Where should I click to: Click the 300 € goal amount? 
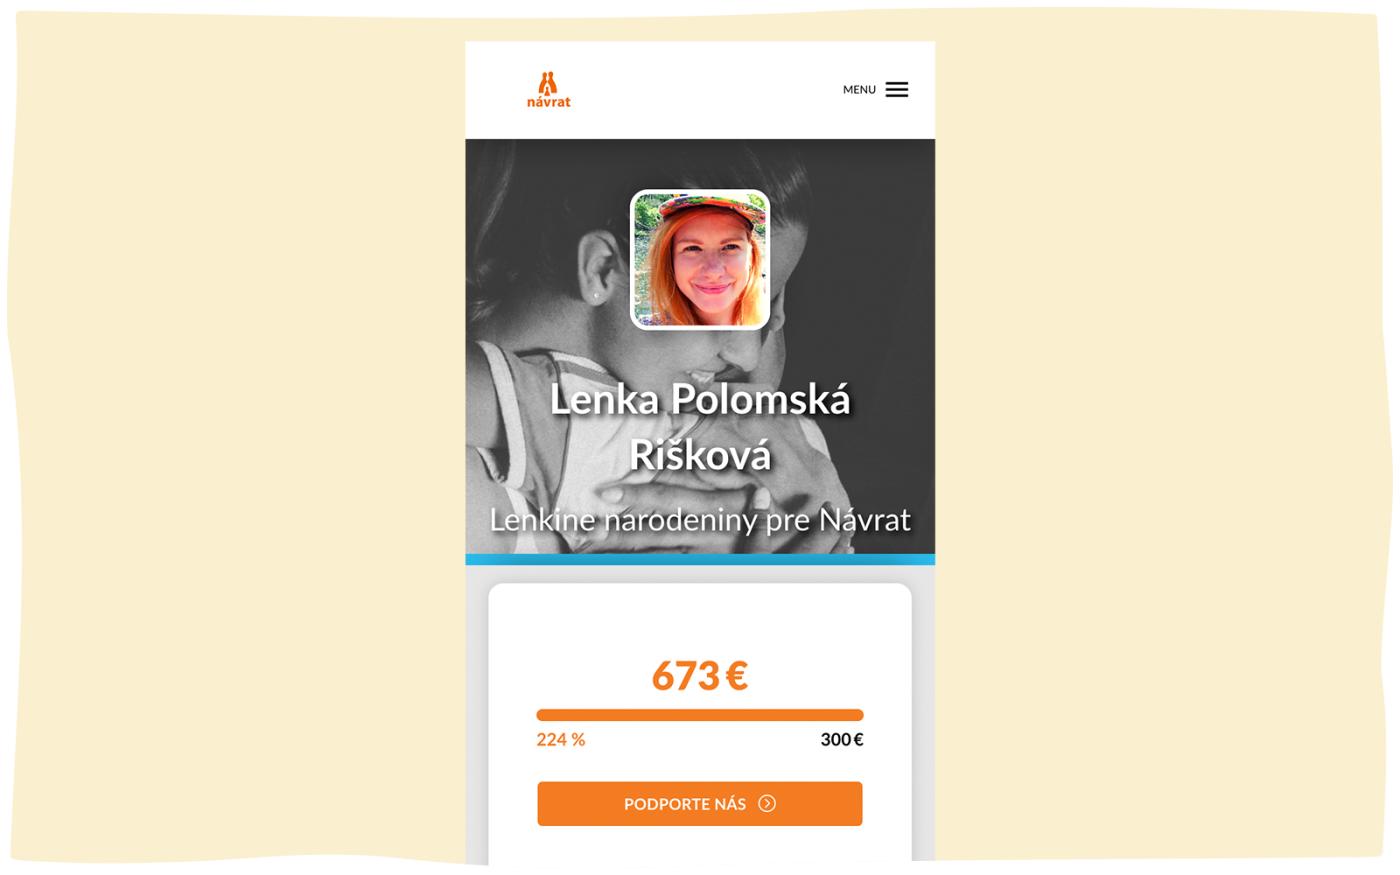coord(842,740)
